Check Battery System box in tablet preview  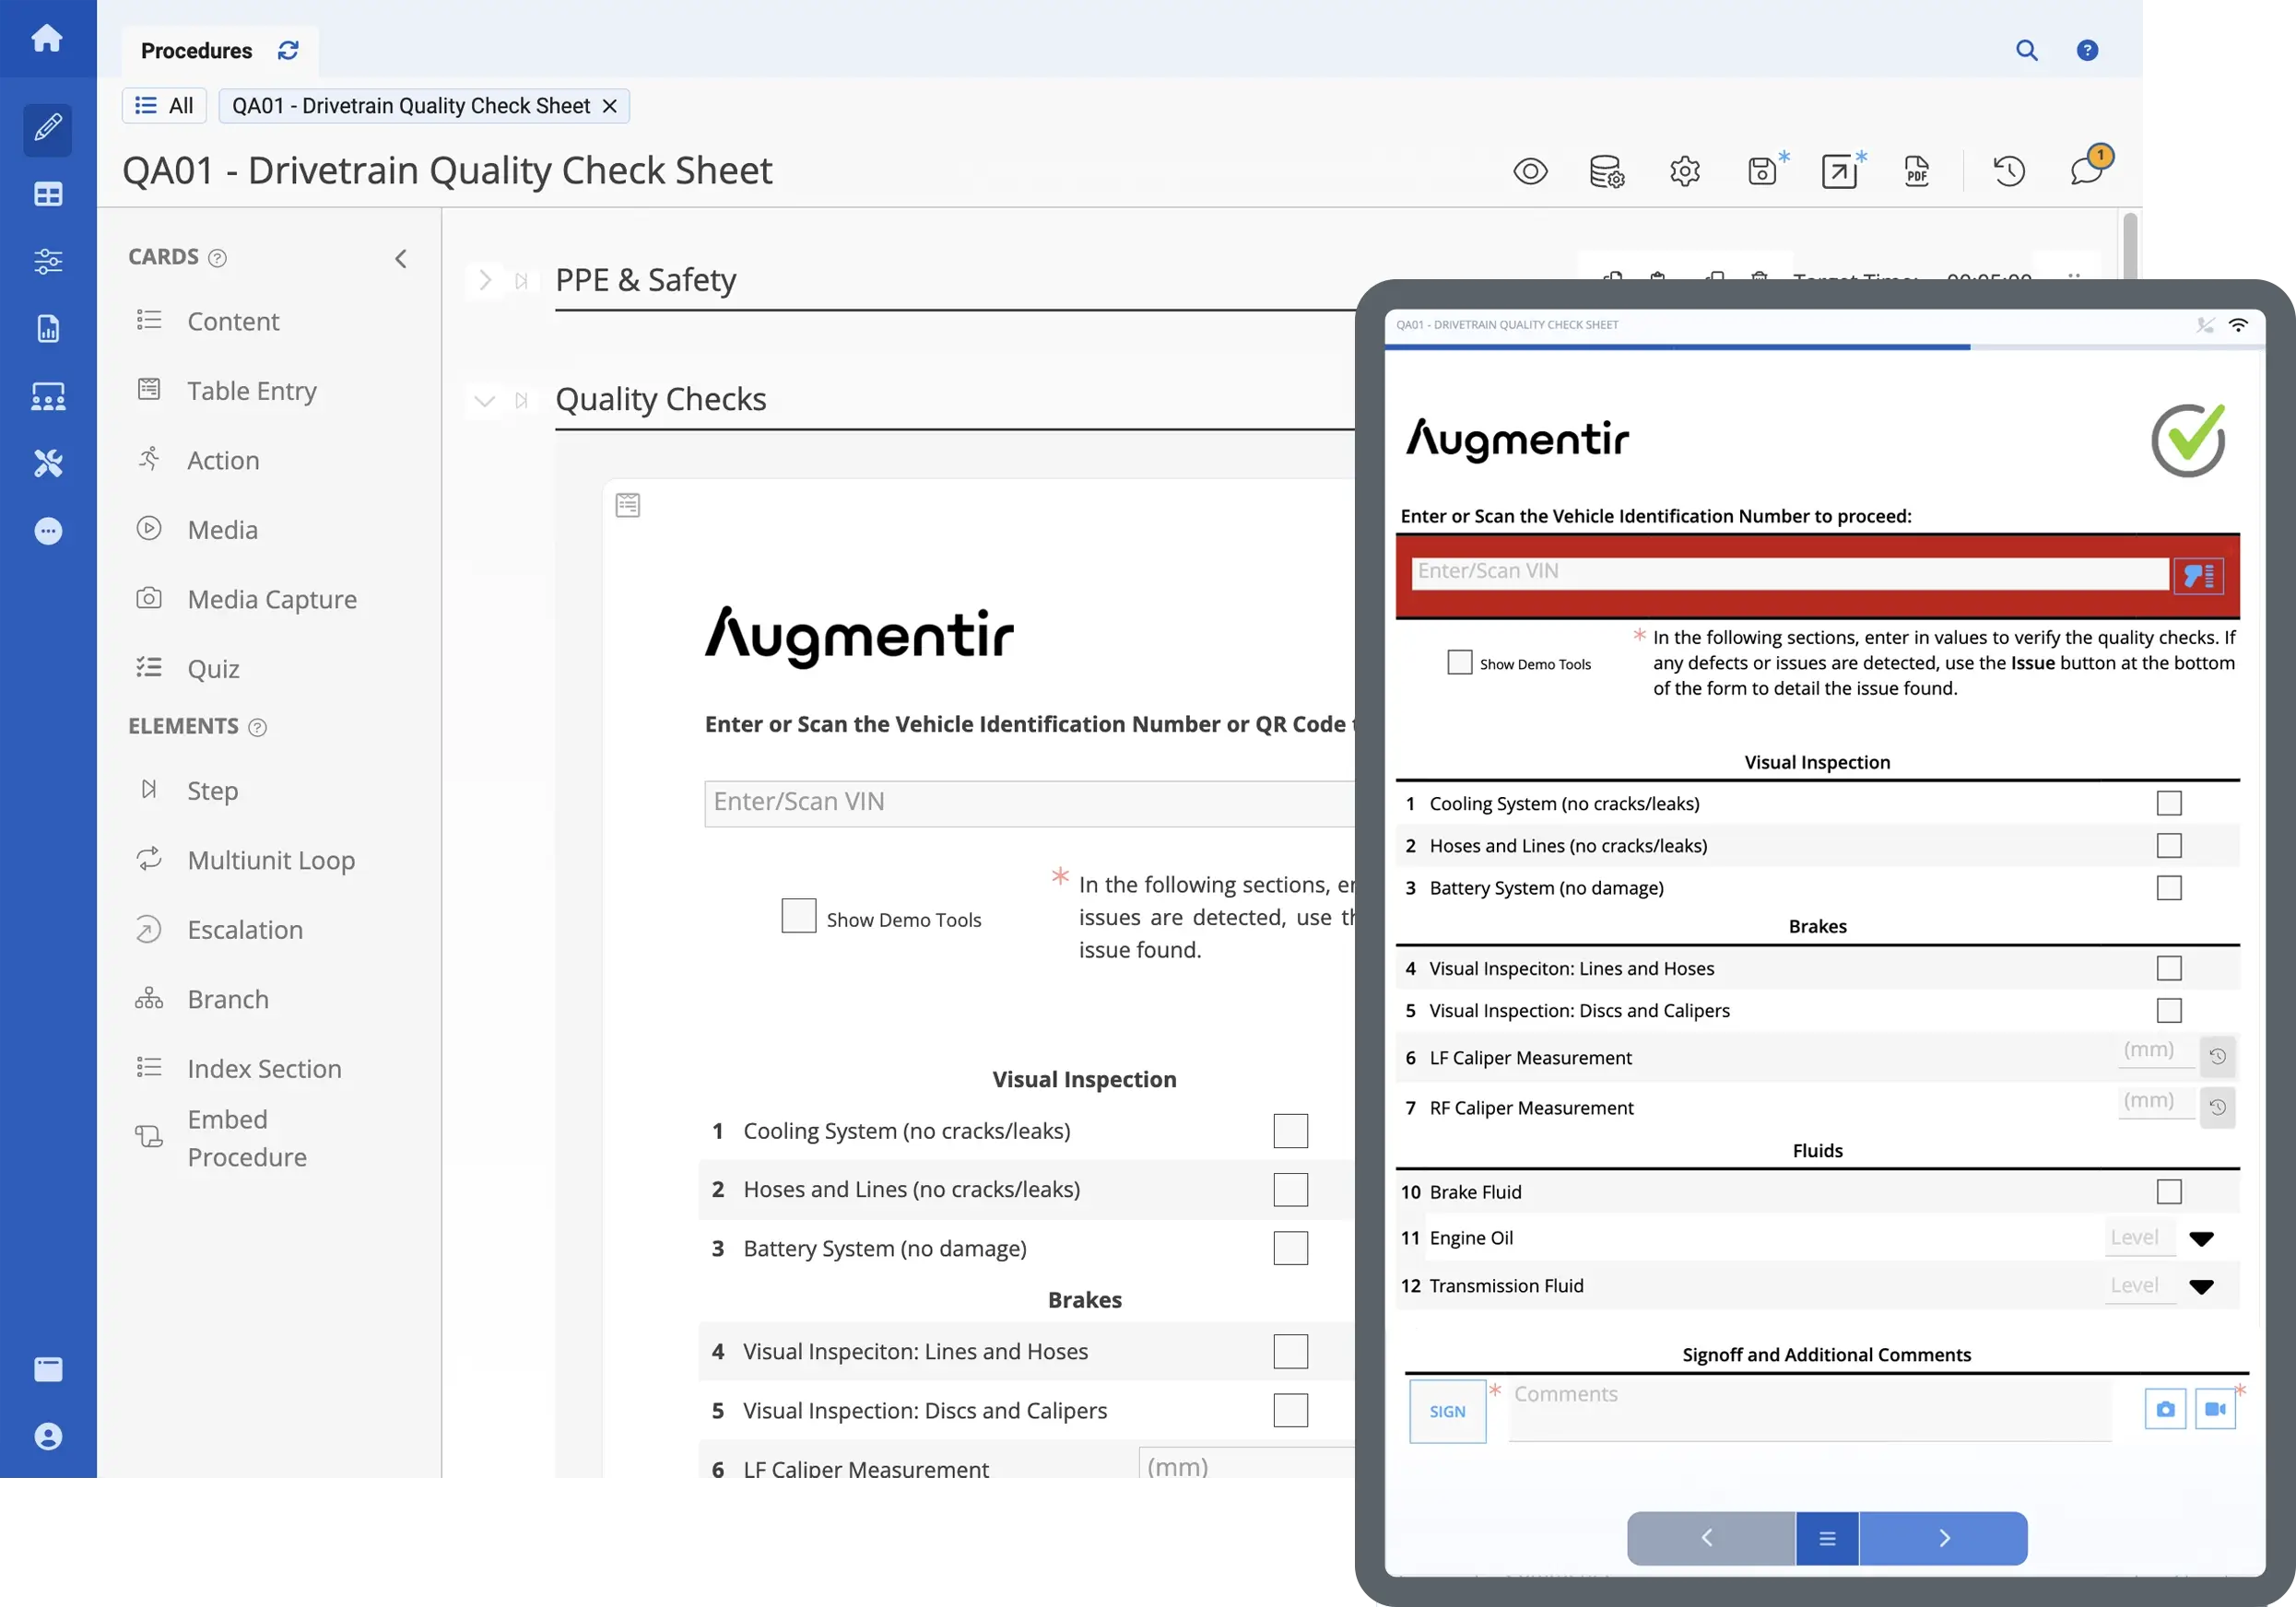[x=2168, y=888]
